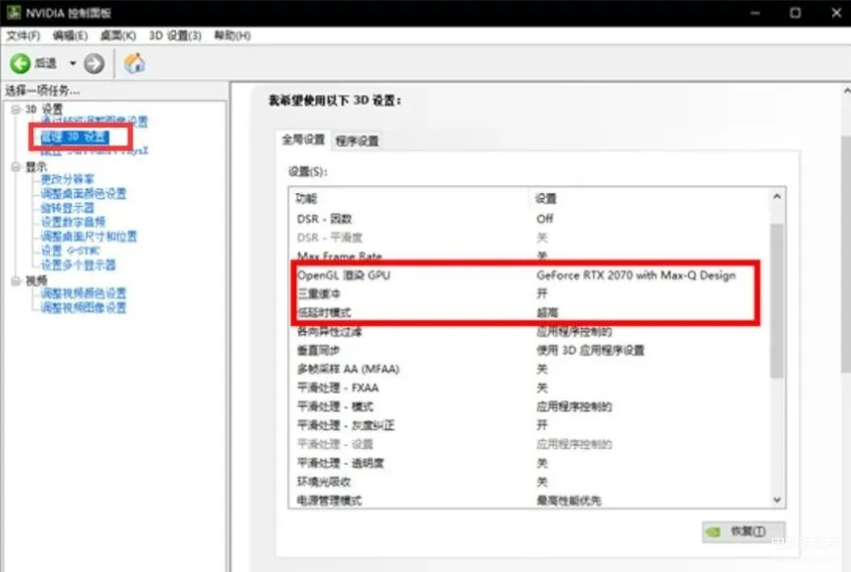Viewport: 851px width, 572px height.
Task: Open 调整桌面颜色设置 in the tree
Action: (84, 194)
